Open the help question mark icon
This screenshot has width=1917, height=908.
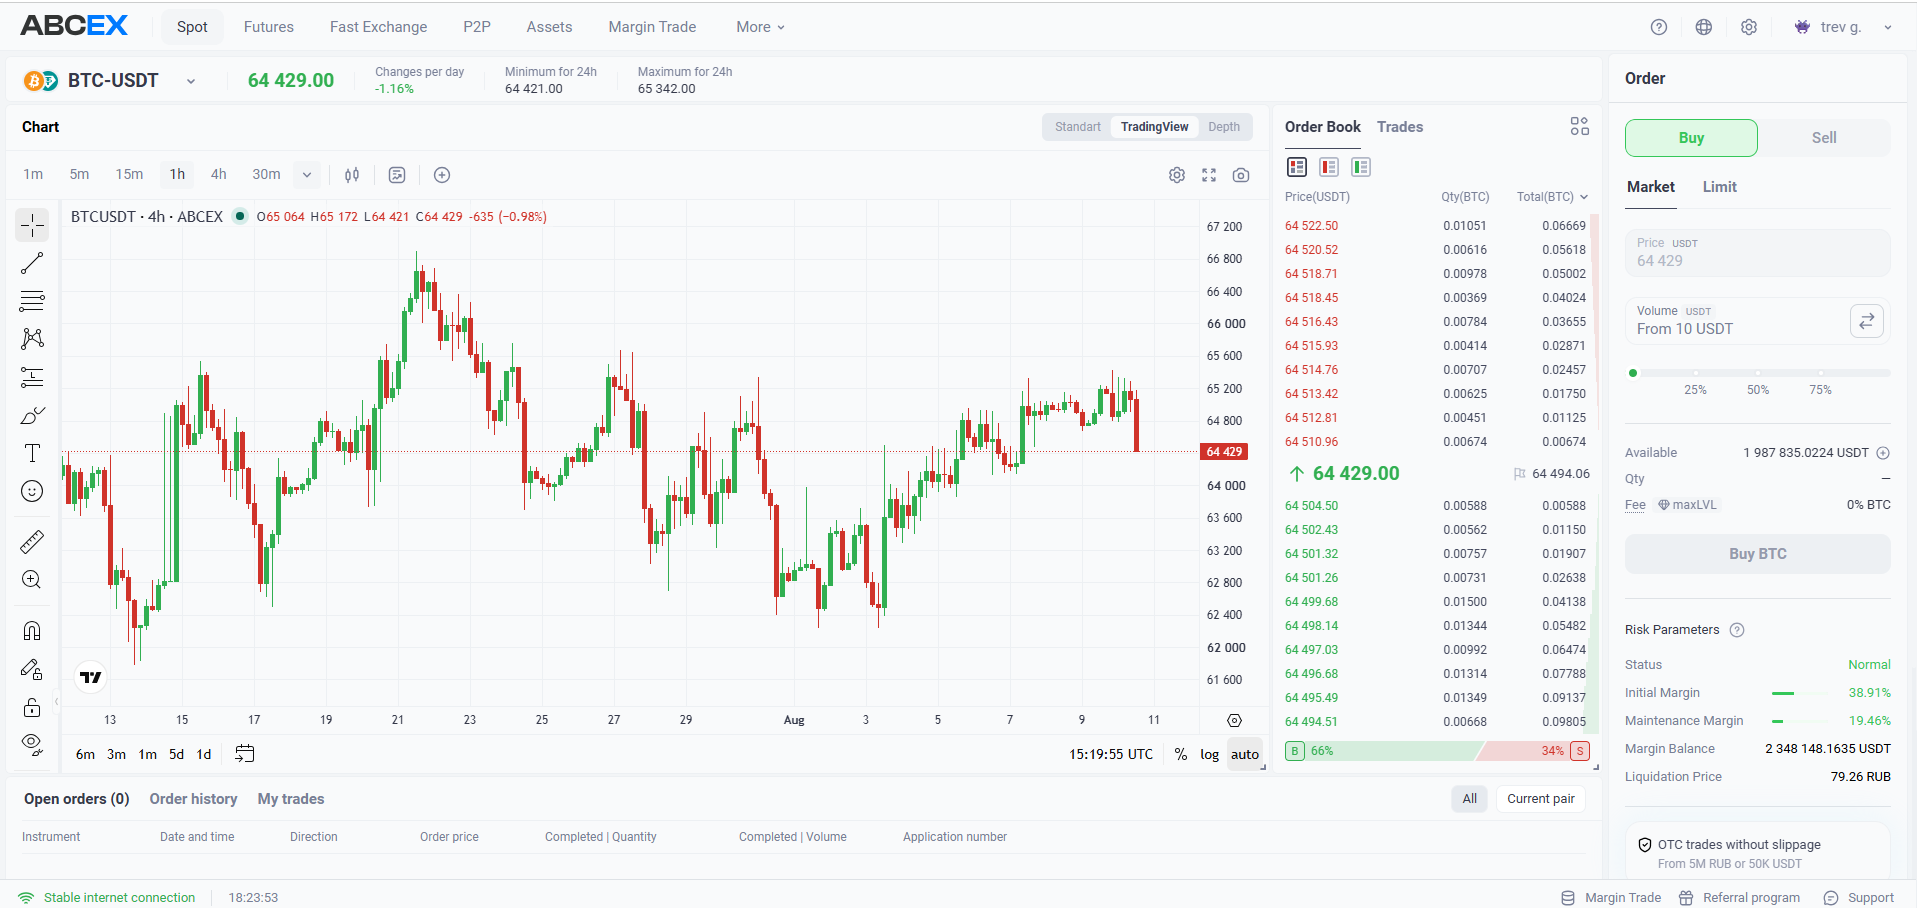click(1659, 27)
